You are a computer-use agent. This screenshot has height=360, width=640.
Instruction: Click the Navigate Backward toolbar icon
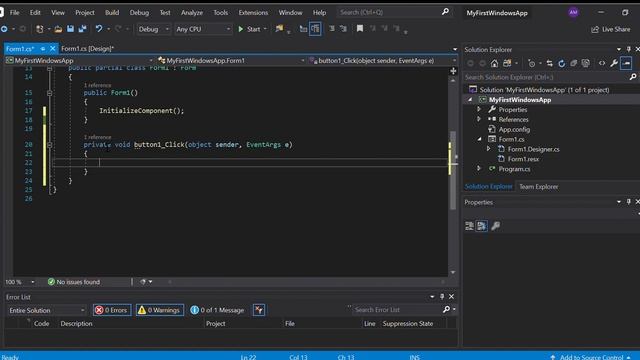pos(4,29)
